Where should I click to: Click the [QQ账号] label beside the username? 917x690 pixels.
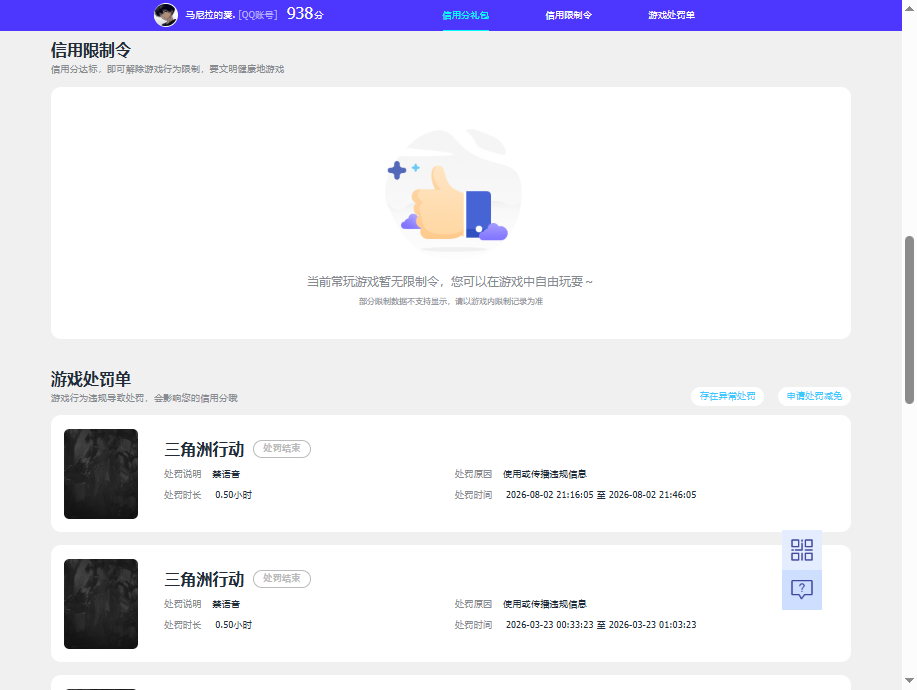click(x=258, y=15)
